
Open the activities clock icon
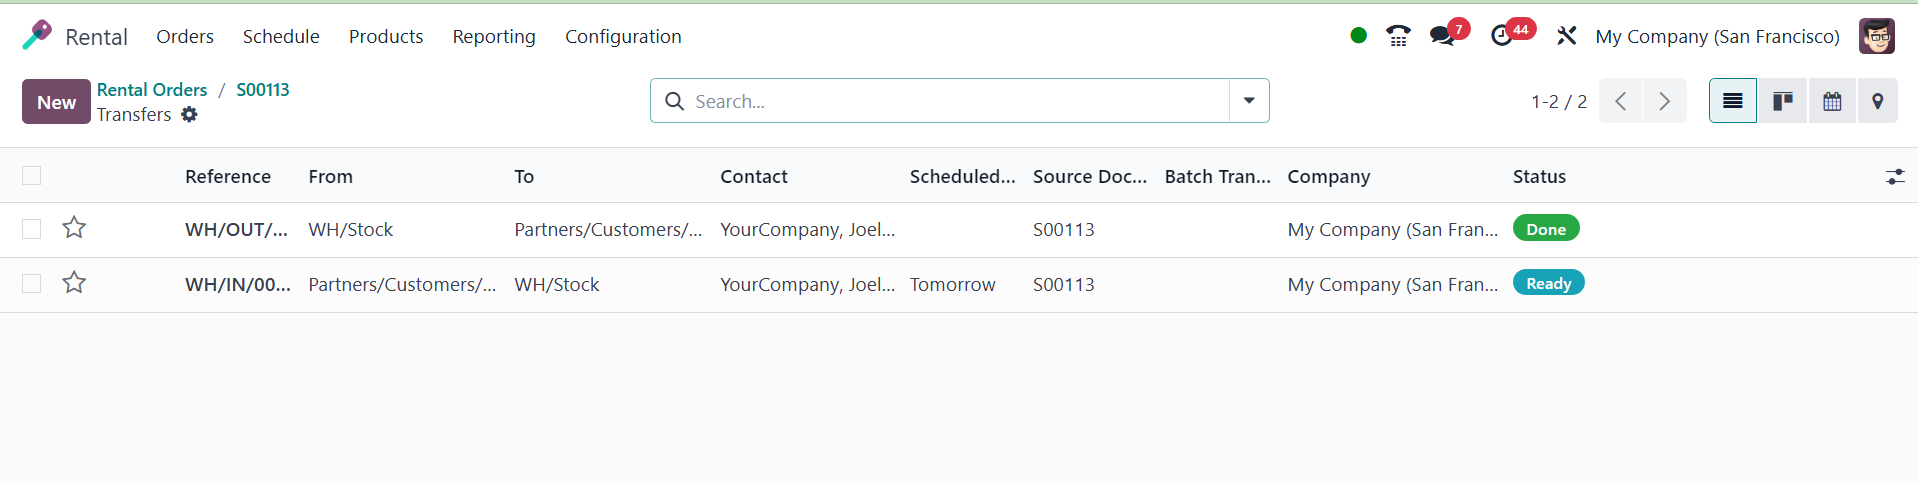coord(1502,36)
